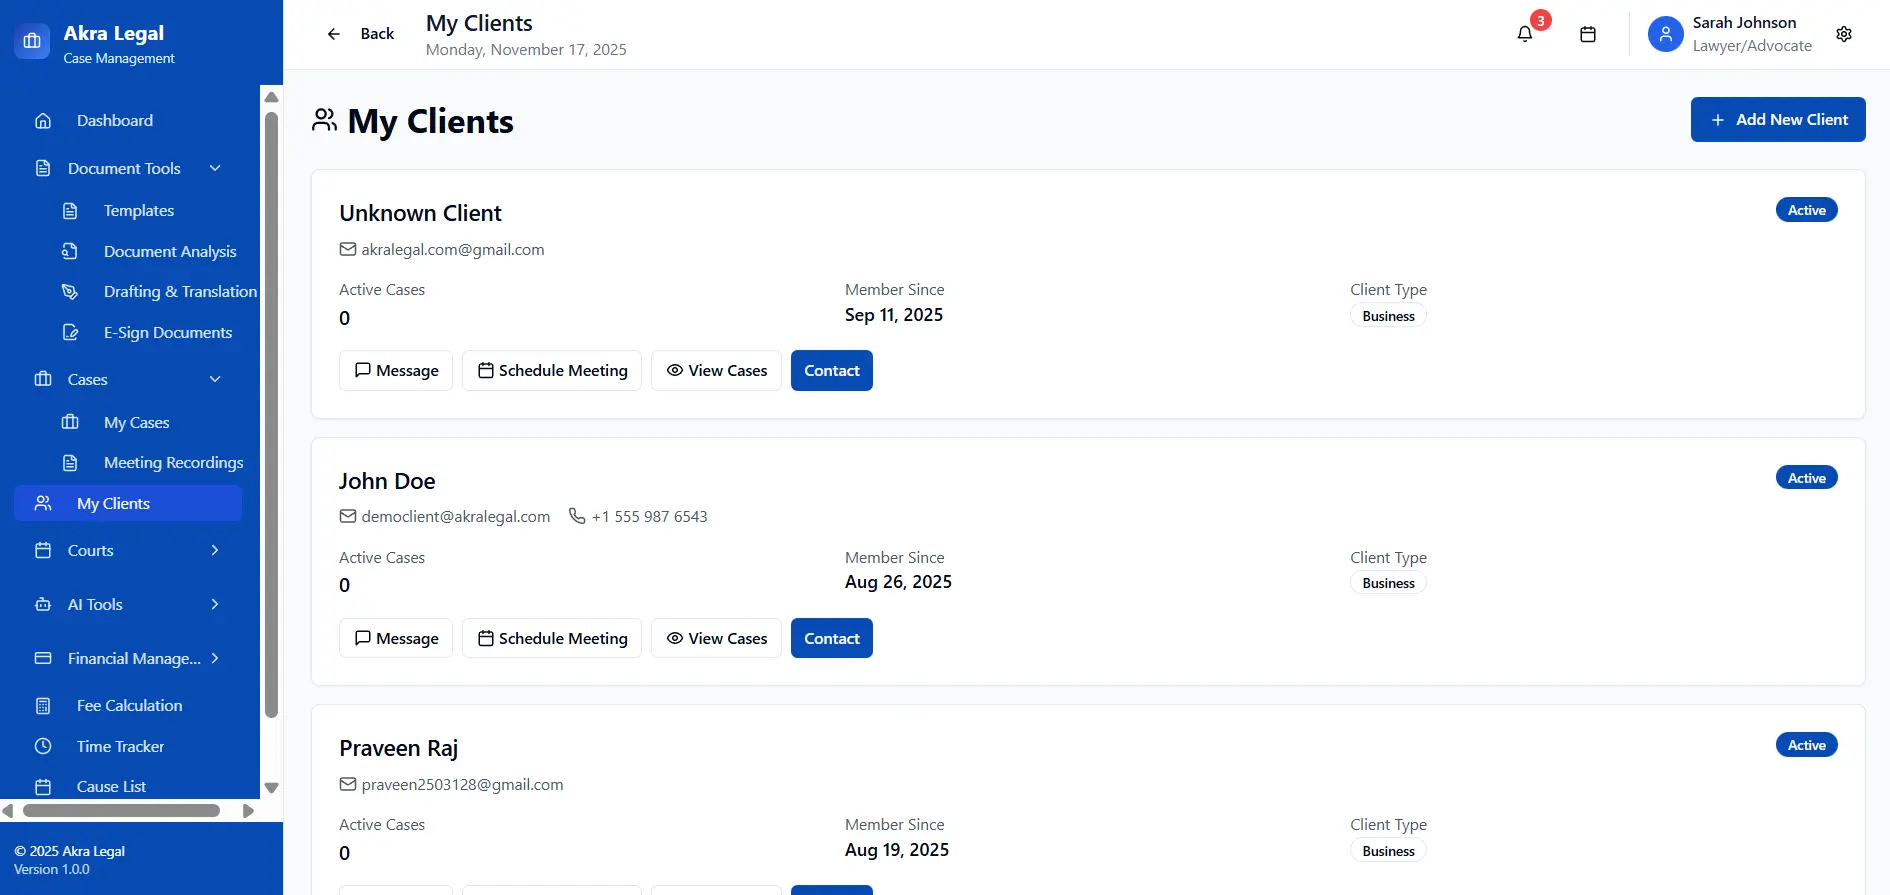View Cases for Unknown Client

point(716,371)
